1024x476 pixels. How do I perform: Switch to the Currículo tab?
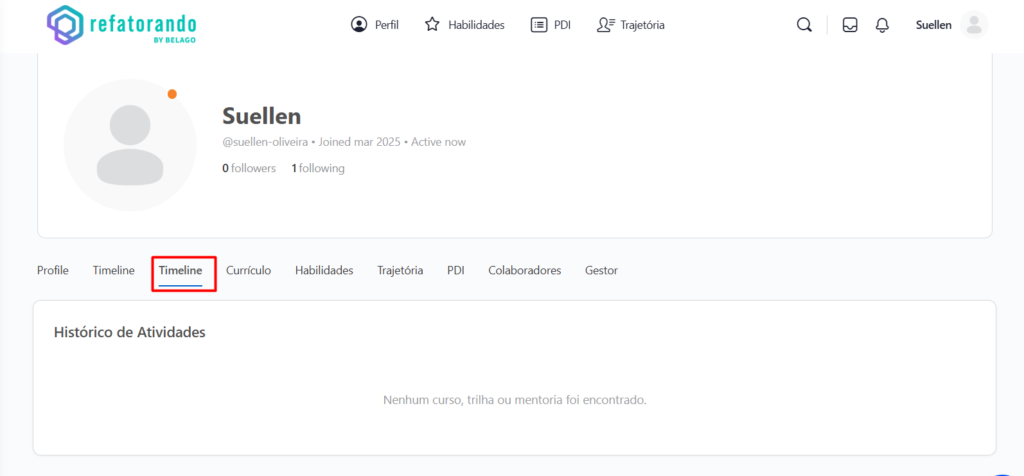click(248, 270)
